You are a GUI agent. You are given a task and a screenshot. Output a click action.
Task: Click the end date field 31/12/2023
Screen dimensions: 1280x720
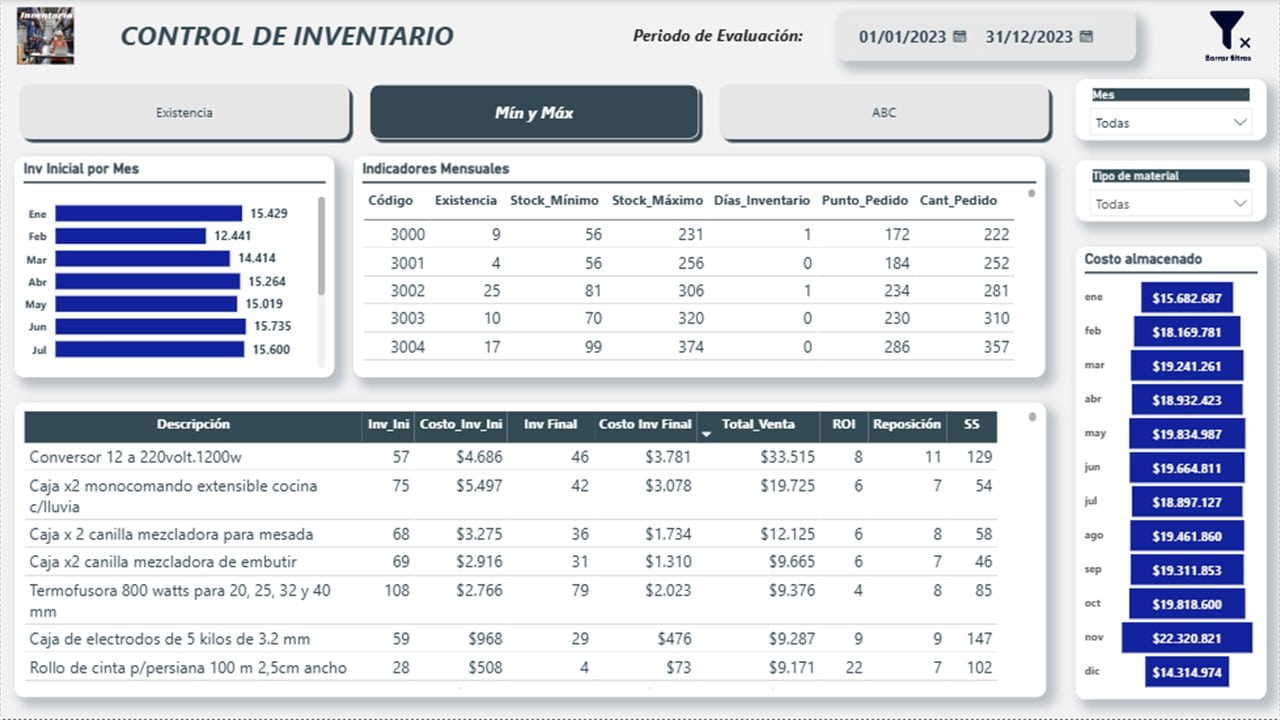[1029, 37]
